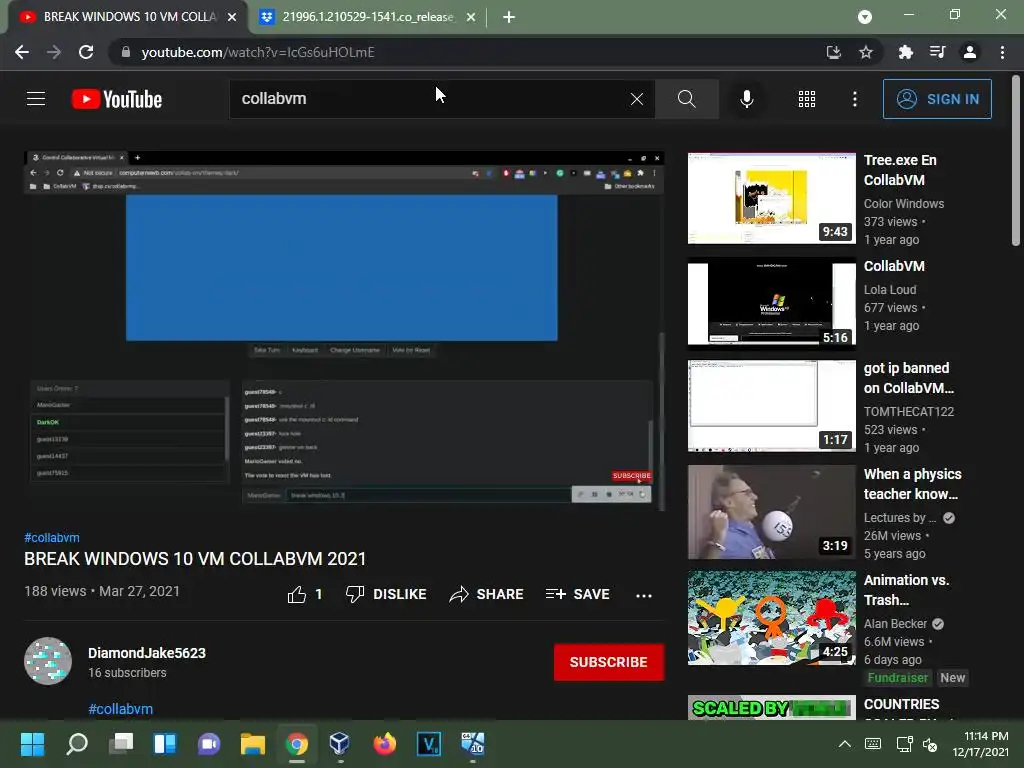Open the YouTube guide hamburger menu

(x=36, y=99)
